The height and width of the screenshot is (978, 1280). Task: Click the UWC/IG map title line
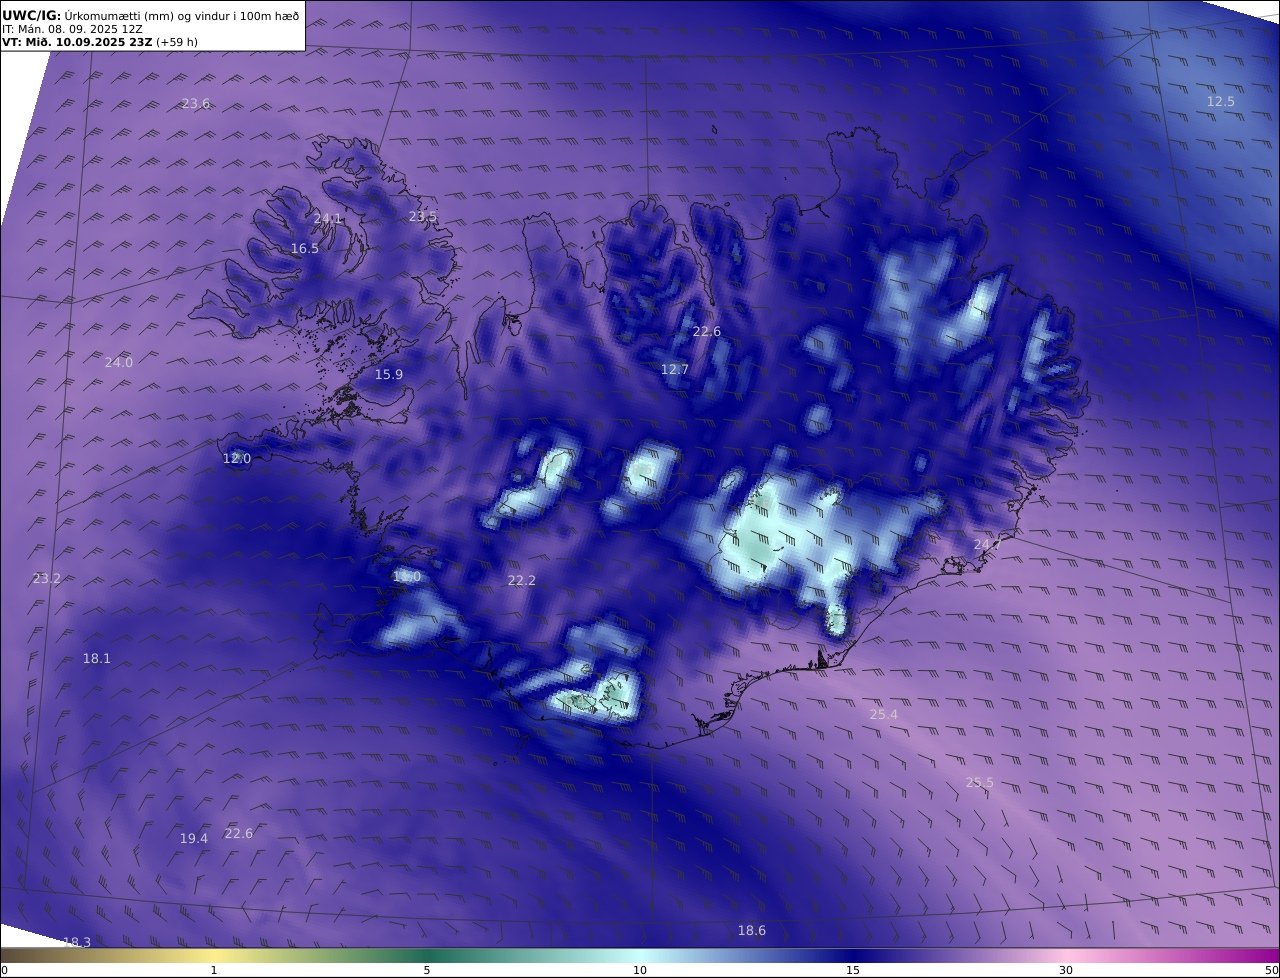point(152,16)
